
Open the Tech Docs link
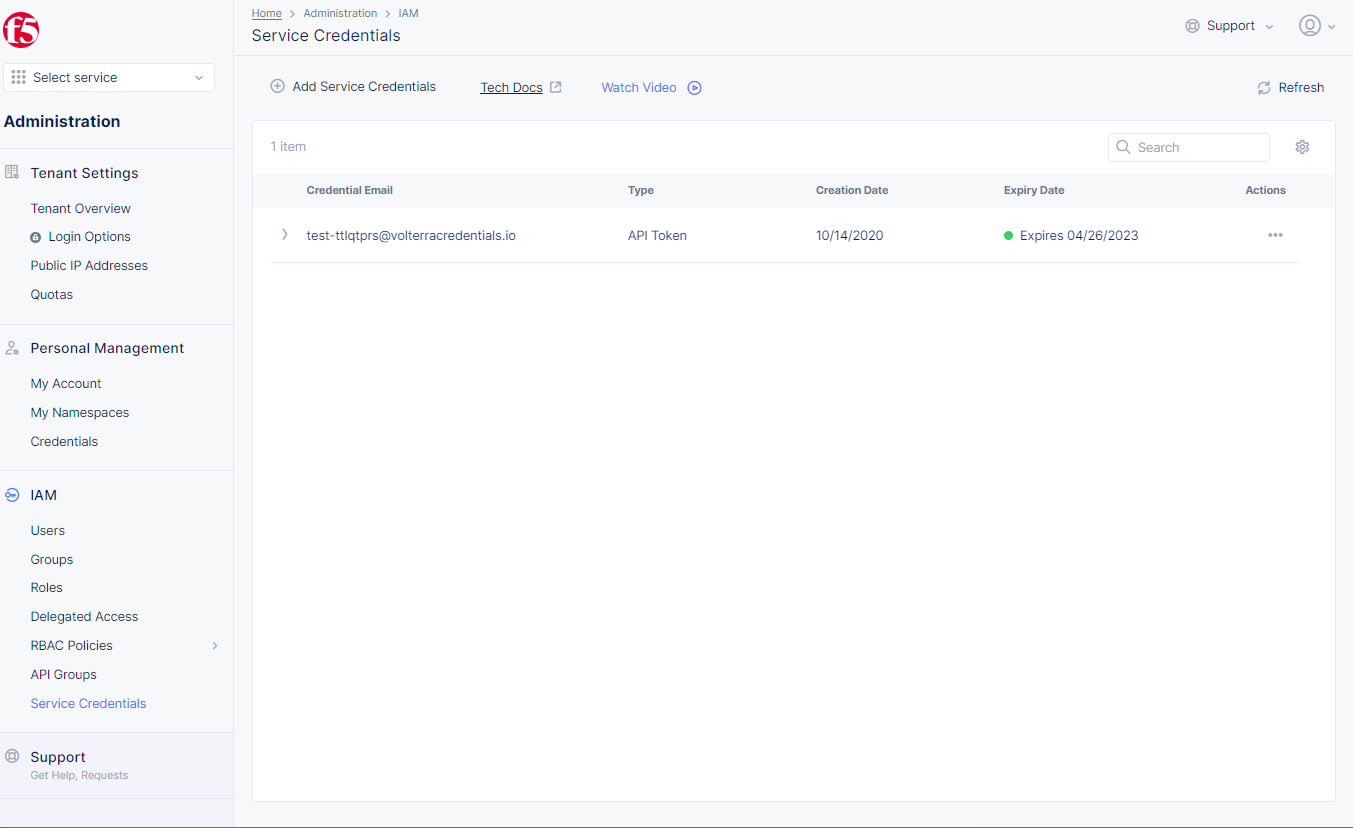[511, 87]
